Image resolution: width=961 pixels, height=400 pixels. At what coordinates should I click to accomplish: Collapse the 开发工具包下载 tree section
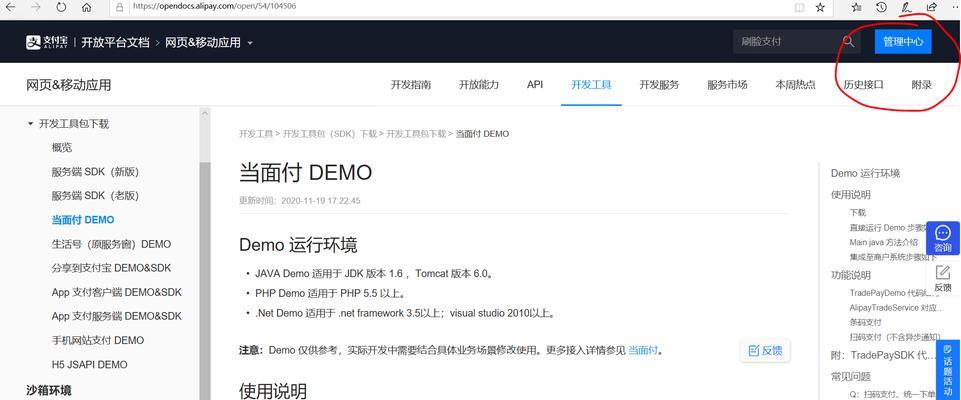point(31,124)
